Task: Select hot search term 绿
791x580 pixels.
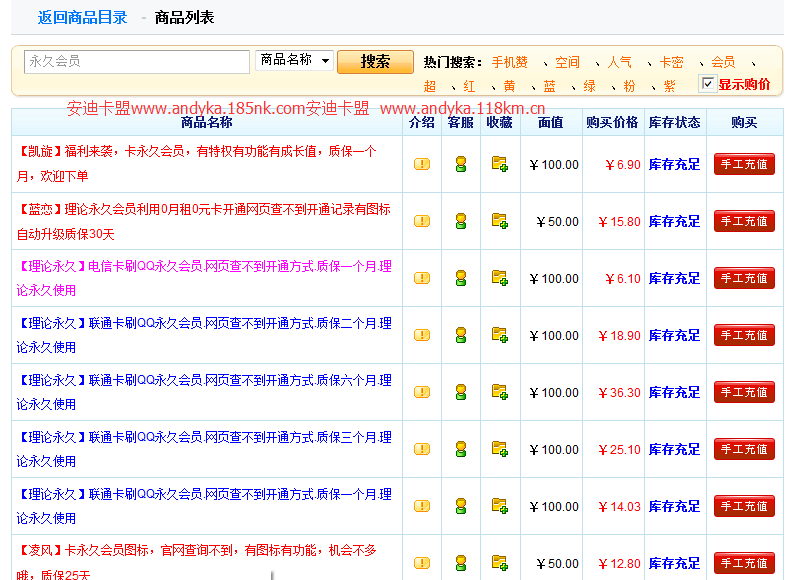Action: [590, 86]
